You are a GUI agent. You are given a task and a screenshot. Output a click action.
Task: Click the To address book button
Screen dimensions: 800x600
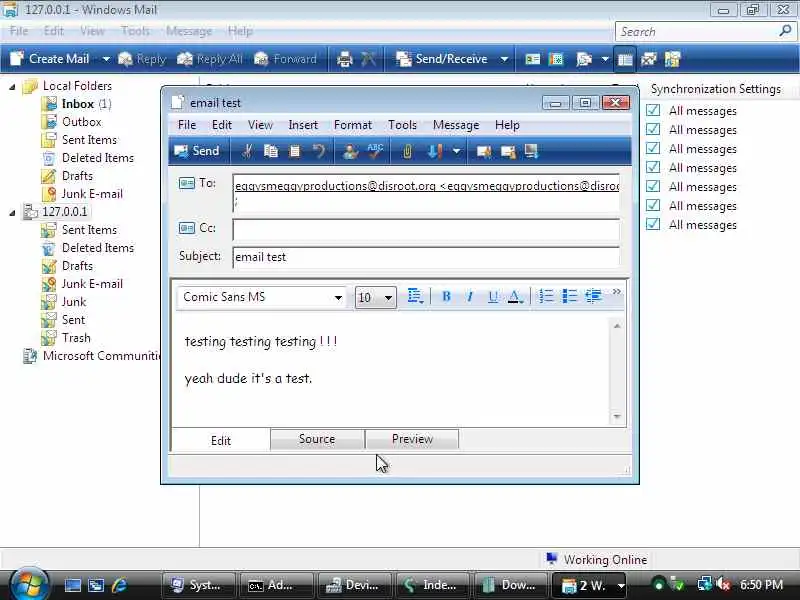click(197, 183)
